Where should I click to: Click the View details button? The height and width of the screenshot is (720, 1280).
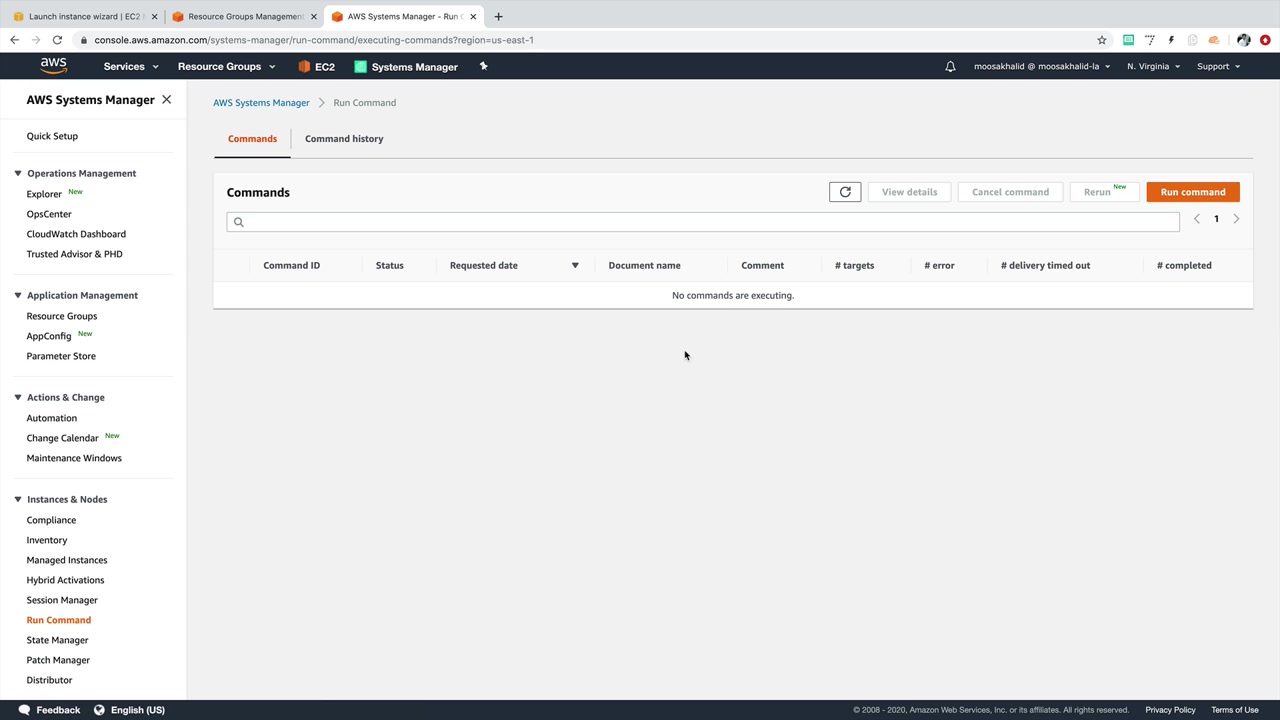click(909, 192)
